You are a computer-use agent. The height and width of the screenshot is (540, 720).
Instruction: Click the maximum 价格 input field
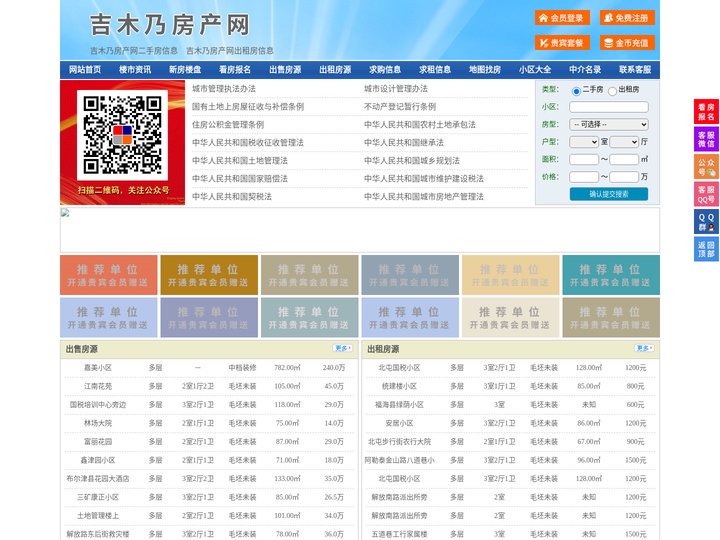tap(624, 177)
